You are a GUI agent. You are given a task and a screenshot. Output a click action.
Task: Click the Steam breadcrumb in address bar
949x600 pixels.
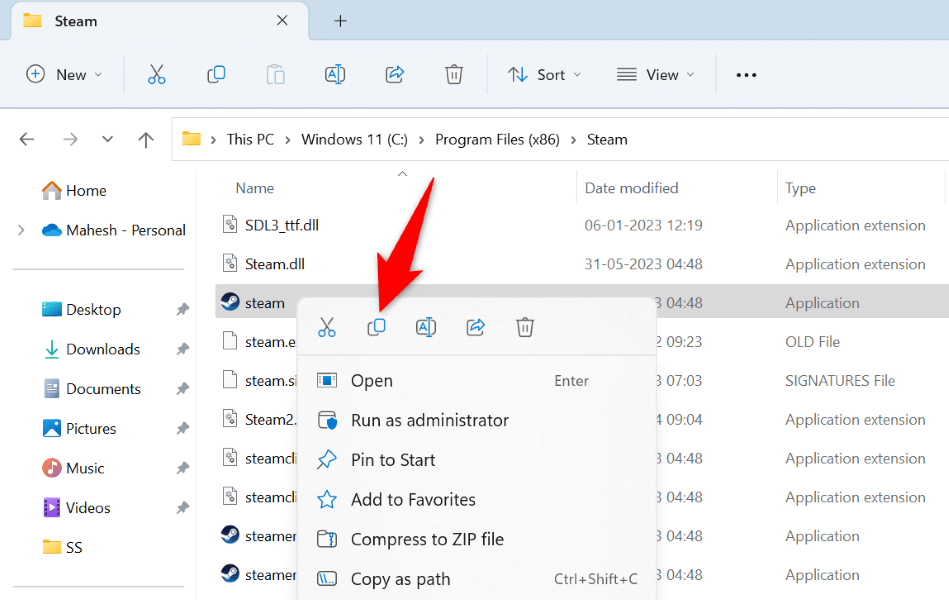(607, 140)
